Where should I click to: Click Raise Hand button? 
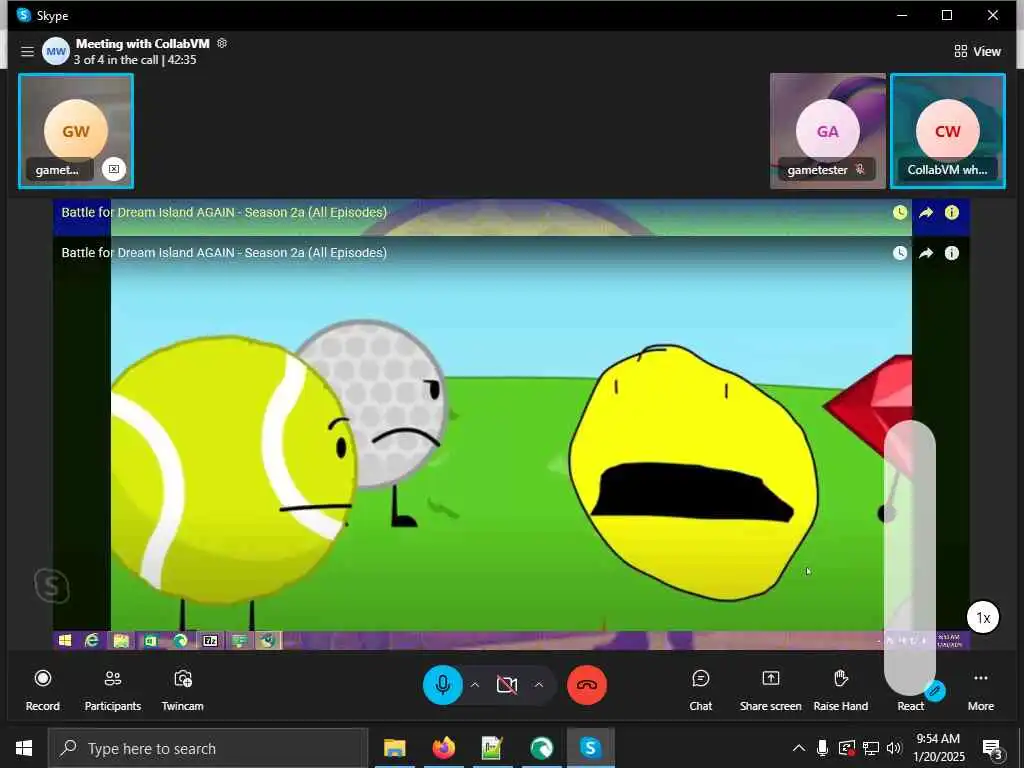(840, 689)
